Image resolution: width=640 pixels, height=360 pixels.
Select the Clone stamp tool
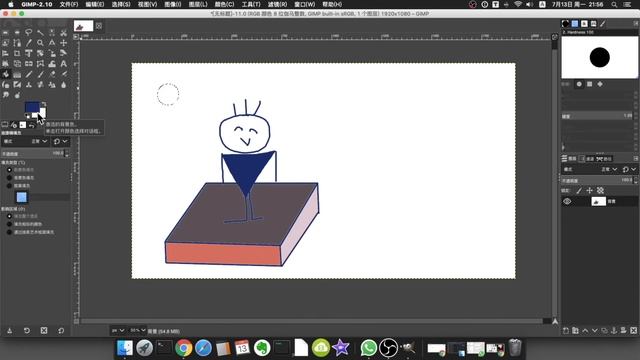click(x=29, y=85)
